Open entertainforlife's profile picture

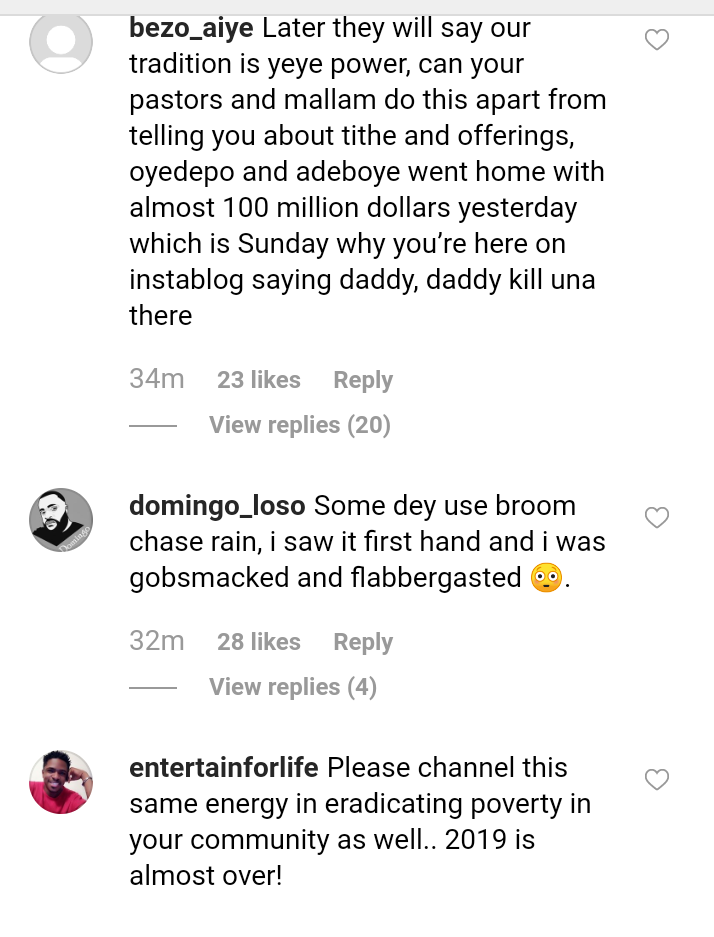click(61, 781)
